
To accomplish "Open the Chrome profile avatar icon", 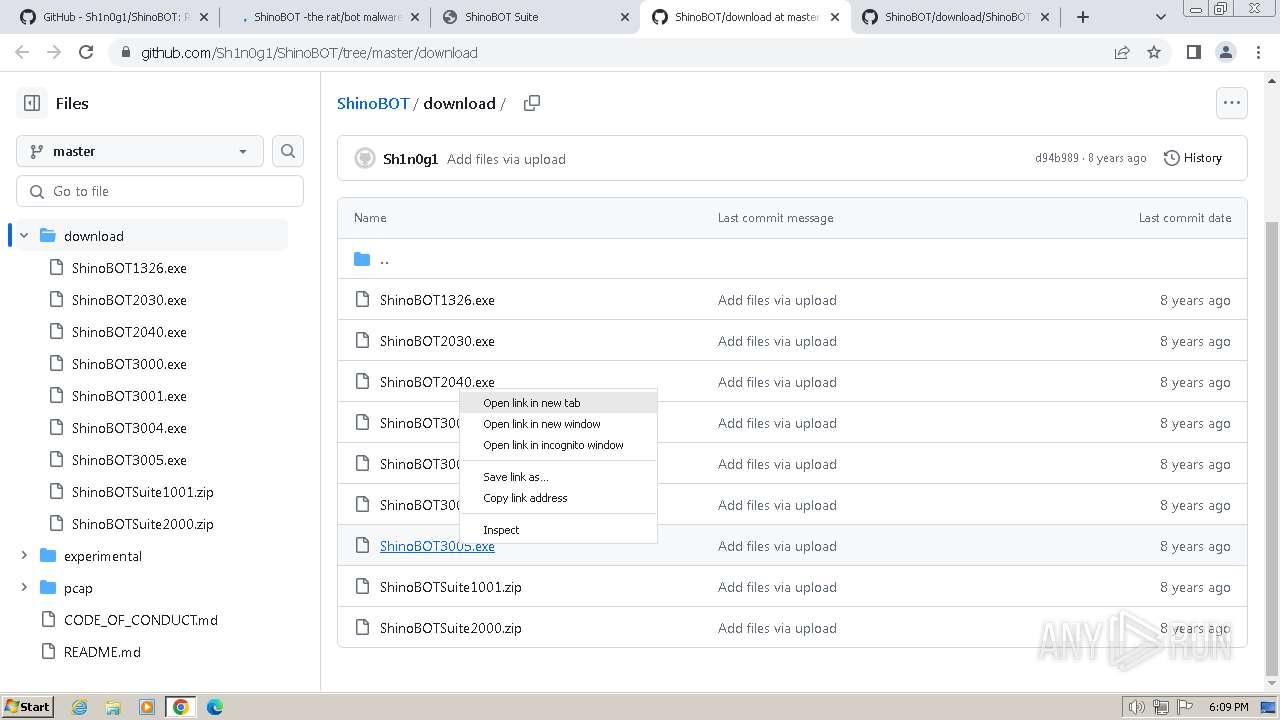I will point(1226,53).
